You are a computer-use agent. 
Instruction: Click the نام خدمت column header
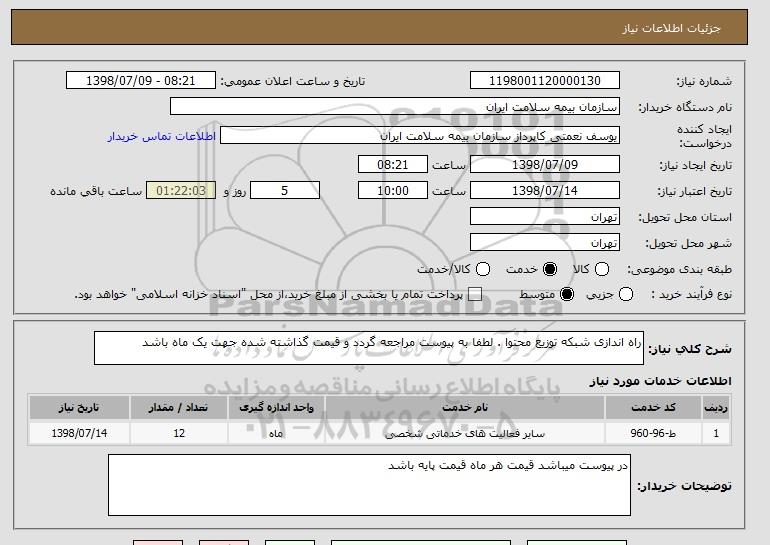(465, 408)
